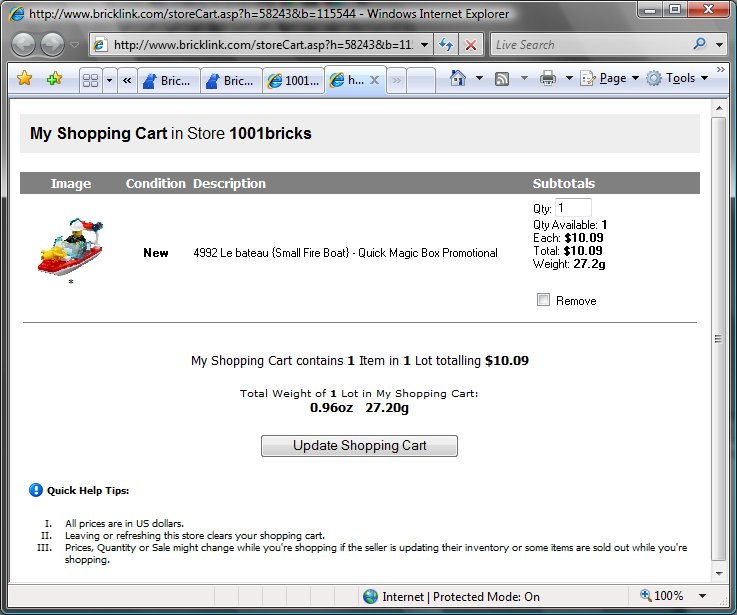The height and width of the screenshot is (615, 737).
Task: Refresh the page with the Refresh icon
Action: click(x=446, y=45)
